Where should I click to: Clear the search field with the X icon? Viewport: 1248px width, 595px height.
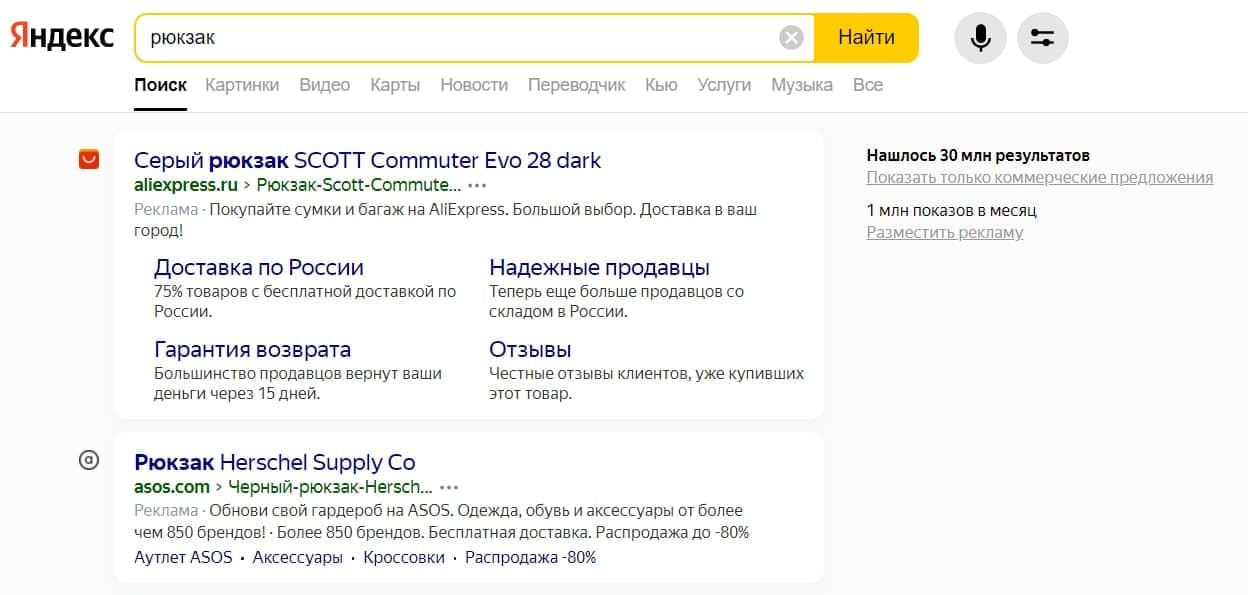pos(791,38)
